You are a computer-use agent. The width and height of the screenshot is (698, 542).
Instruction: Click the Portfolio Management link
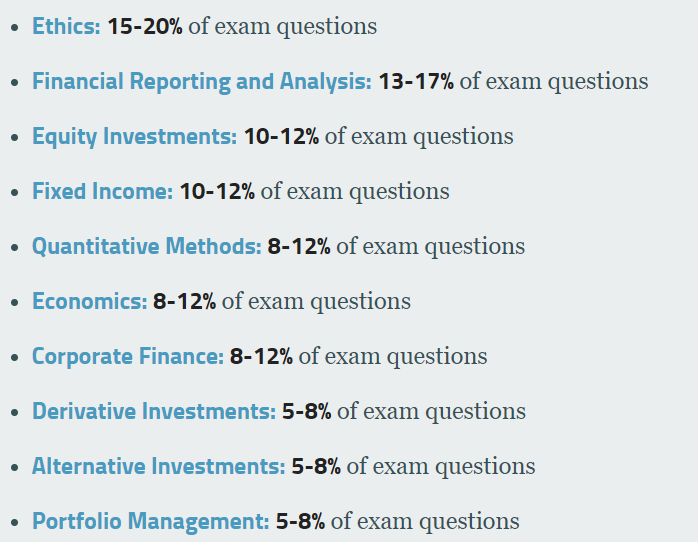150,522
